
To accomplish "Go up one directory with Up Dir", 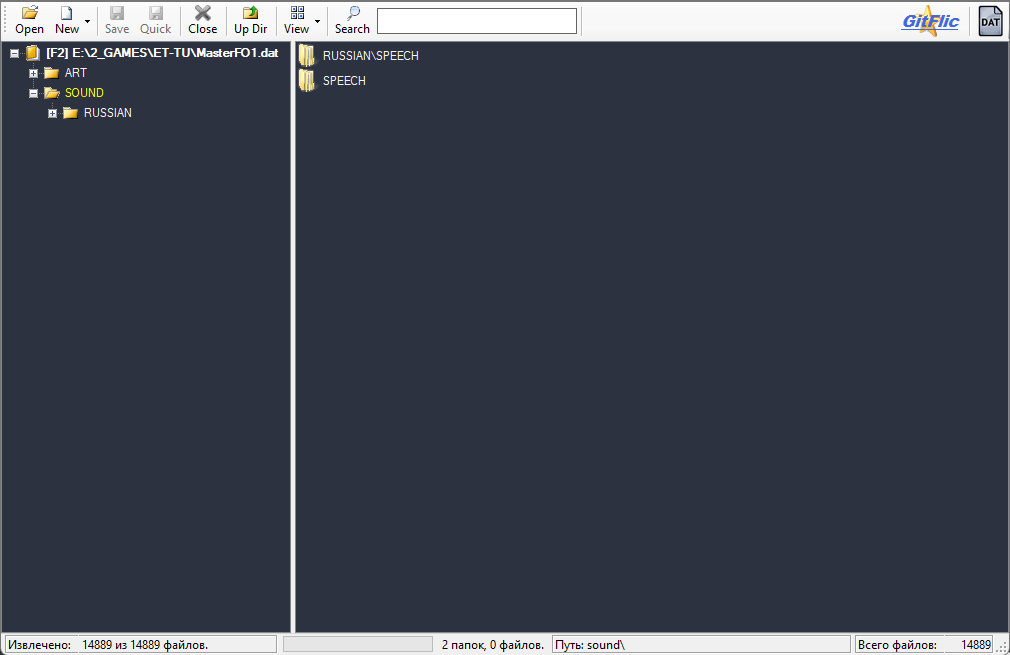I will point(251,21).
